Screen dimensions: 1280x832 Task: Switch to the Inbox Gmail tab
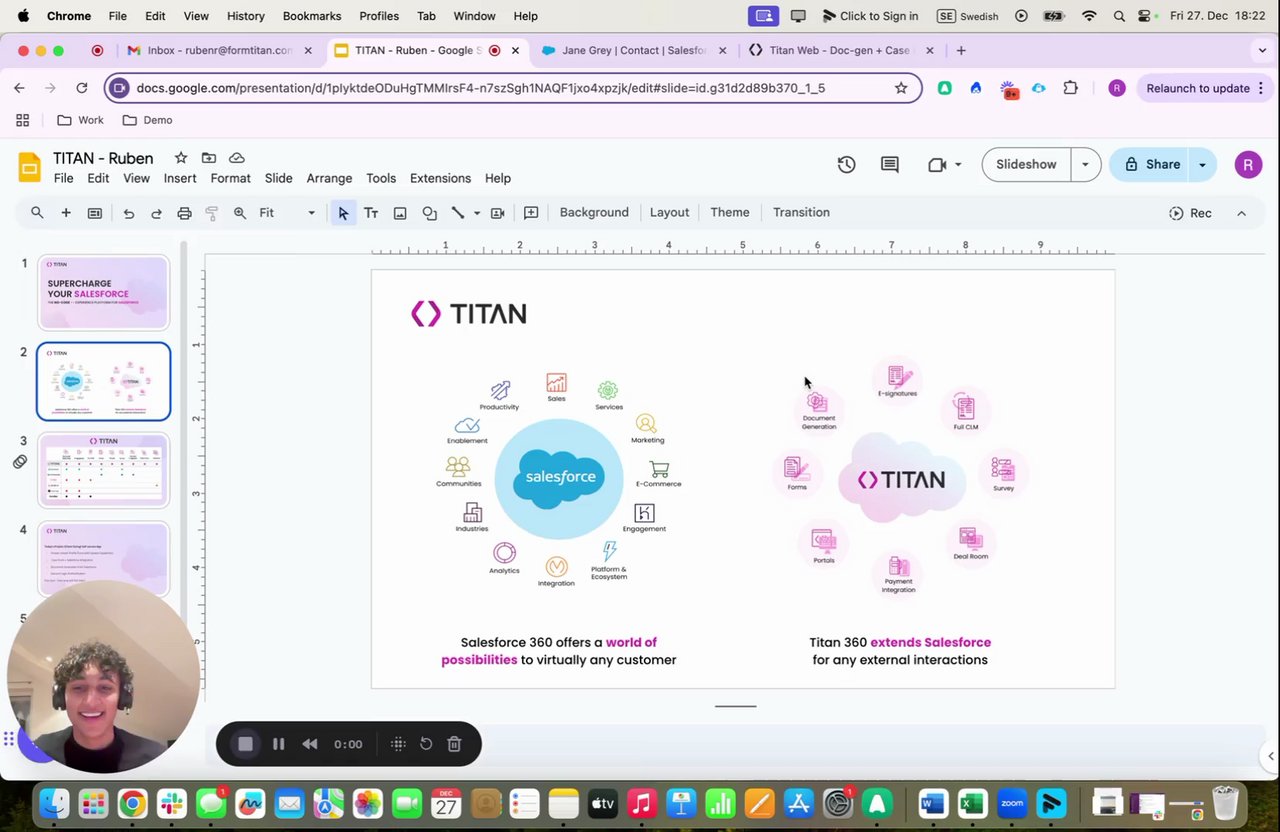point(219,50)
